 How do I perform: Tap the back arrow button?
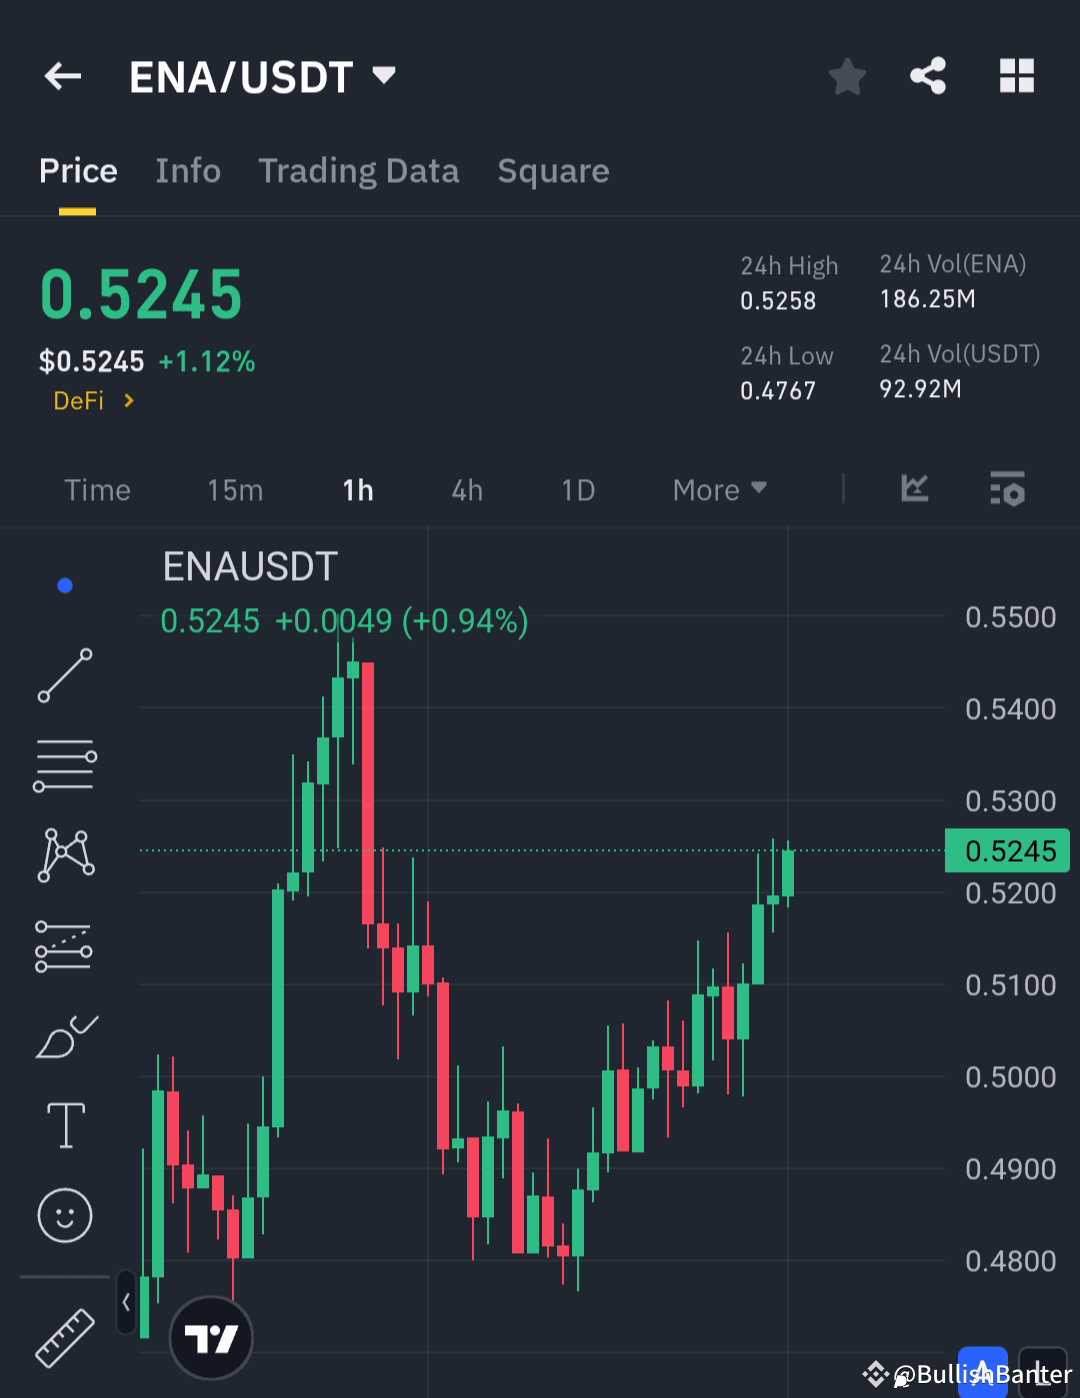click(x=62, y=76)
